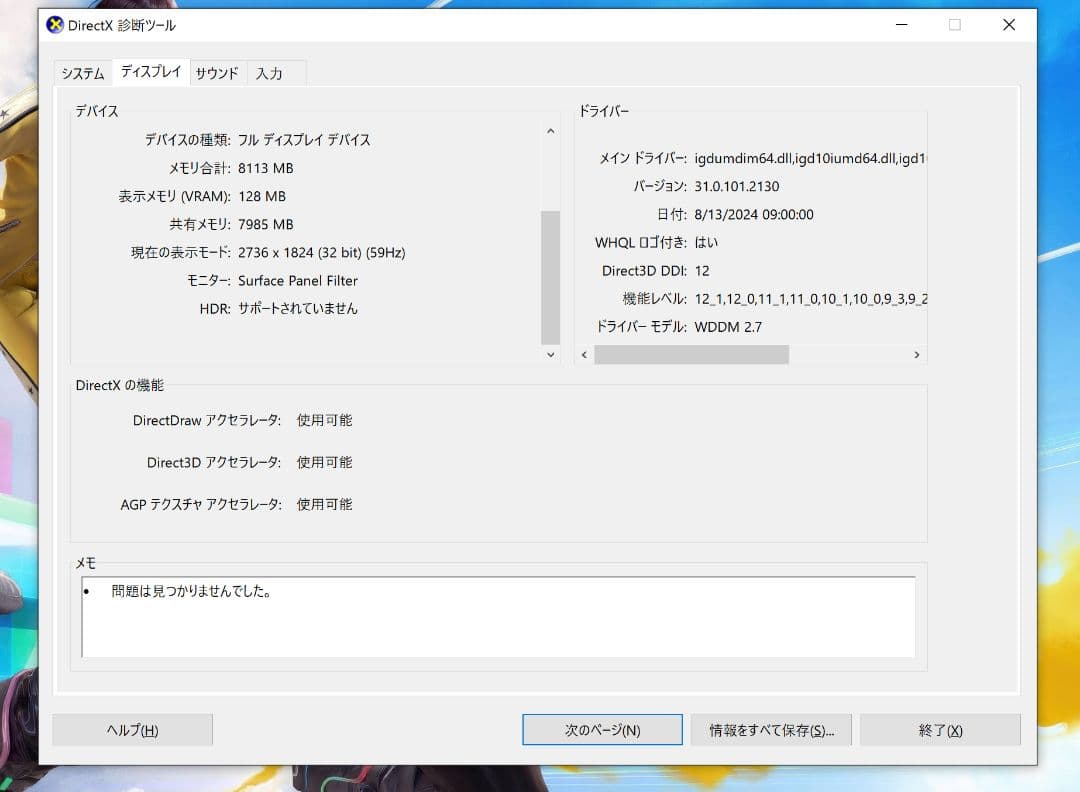Click the desktop wallpaper at the left edge
1080x792 pixels.
(x=15, y=400)
